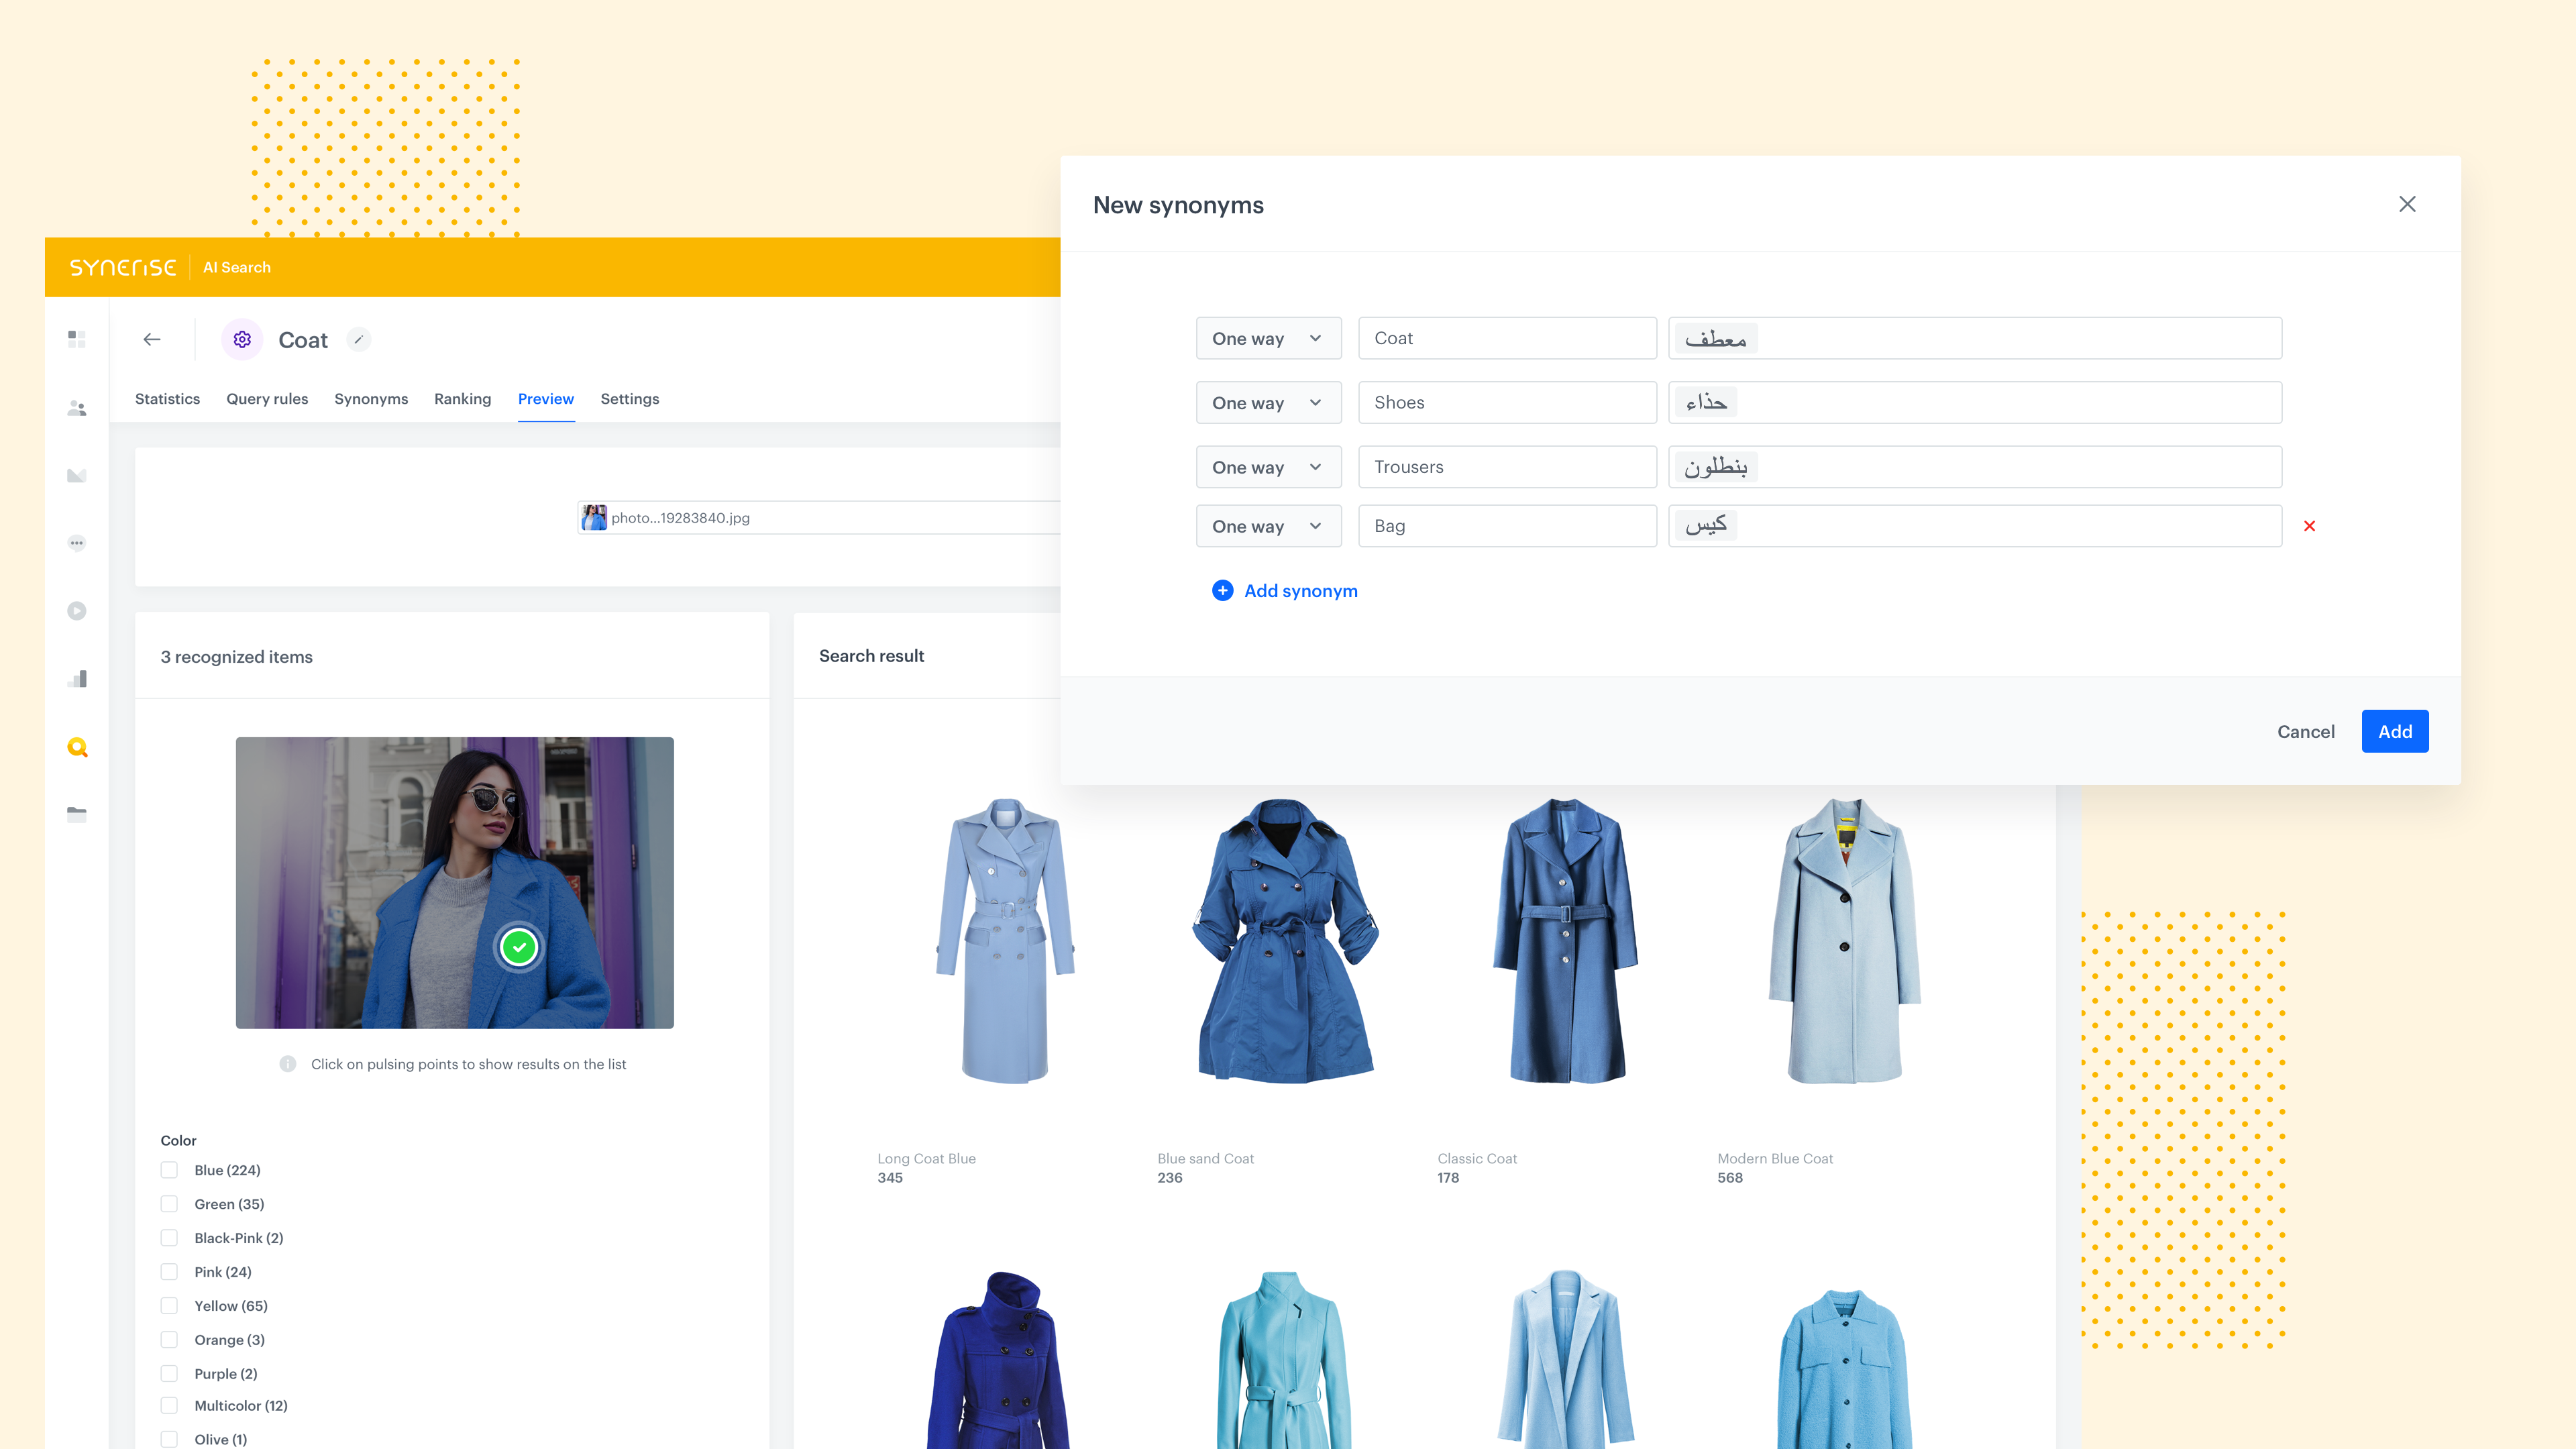2576x1449 pixels.
Task: Click the Trousers term input field
Action: click(1507, 467)
